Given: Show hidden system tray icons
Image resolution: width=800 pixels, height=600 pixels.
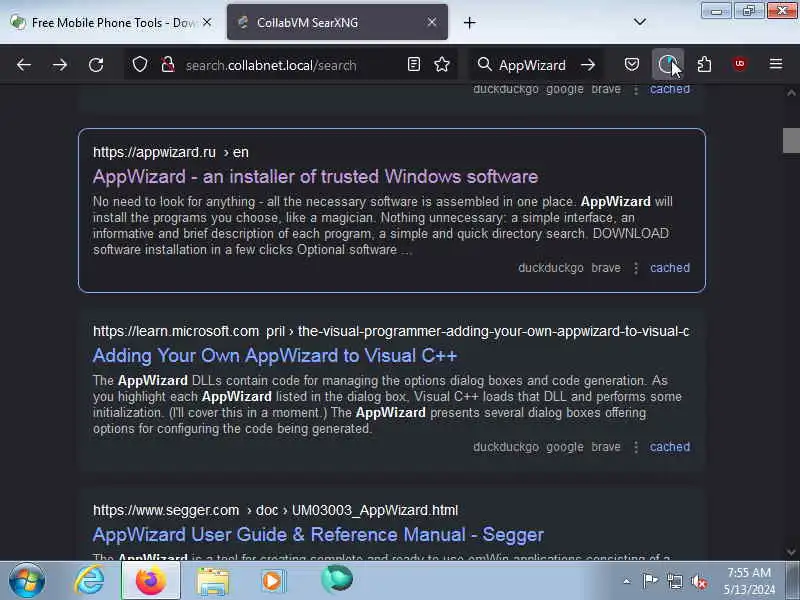Looking at the screenshot, I should (627, 581).
